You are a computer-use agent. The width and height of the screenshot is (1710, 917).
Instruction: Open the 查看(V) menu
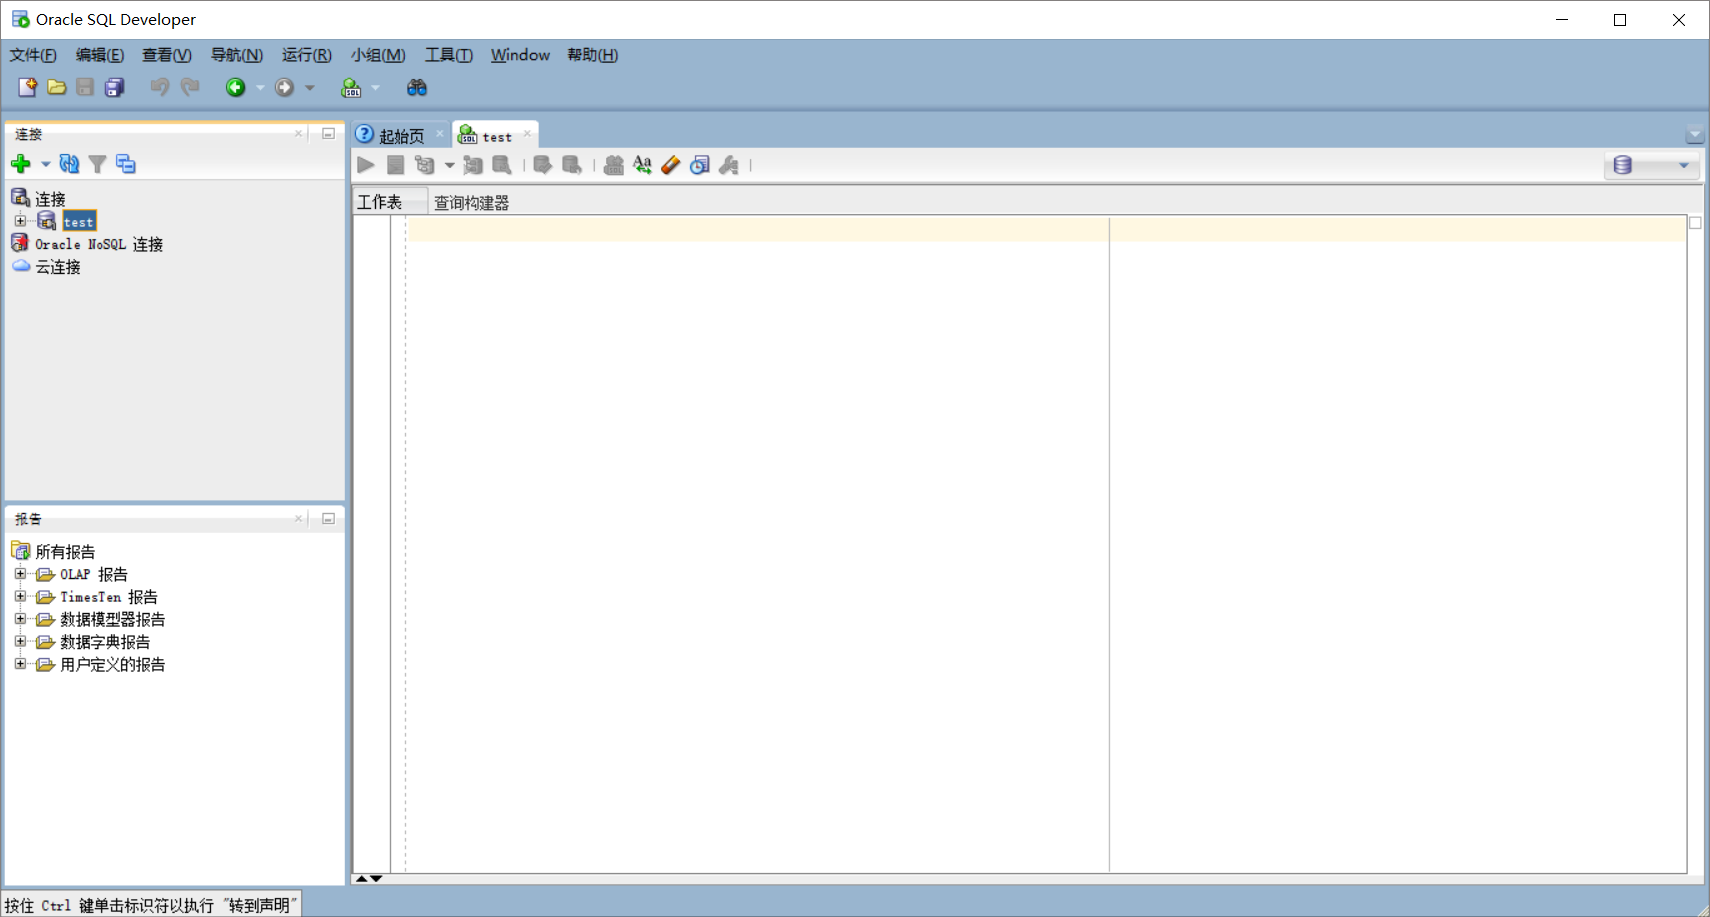click(167, 55)
